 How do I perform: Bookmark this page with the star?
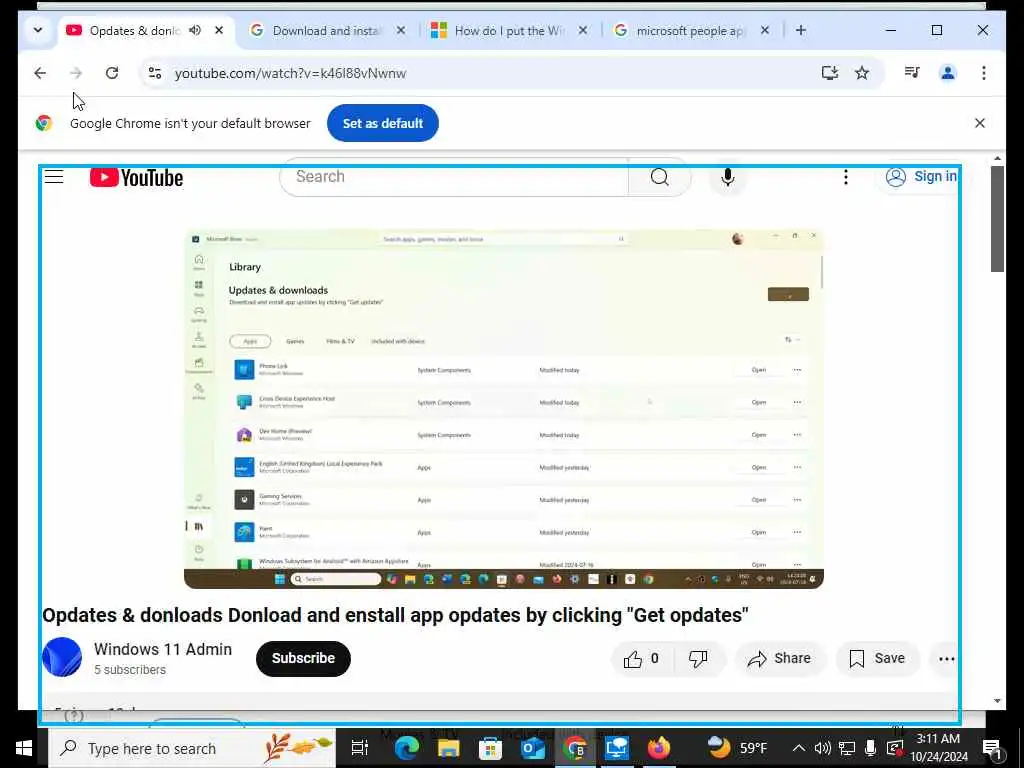point(862,73)
